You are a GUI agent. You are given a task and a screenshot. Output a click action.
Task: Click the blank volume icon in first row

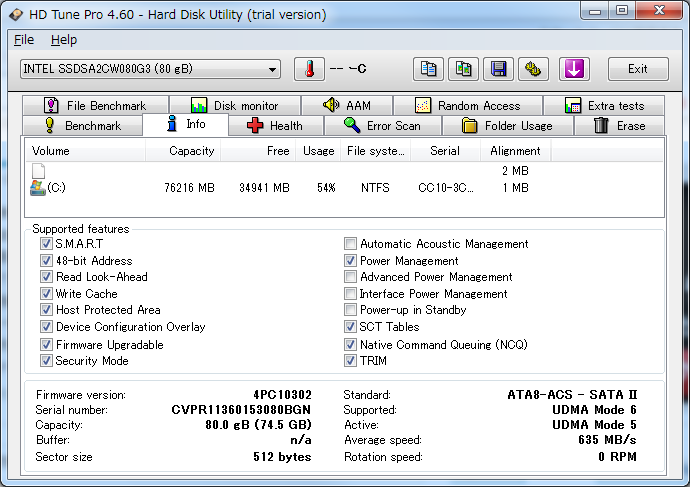click(x=38, y=171)
